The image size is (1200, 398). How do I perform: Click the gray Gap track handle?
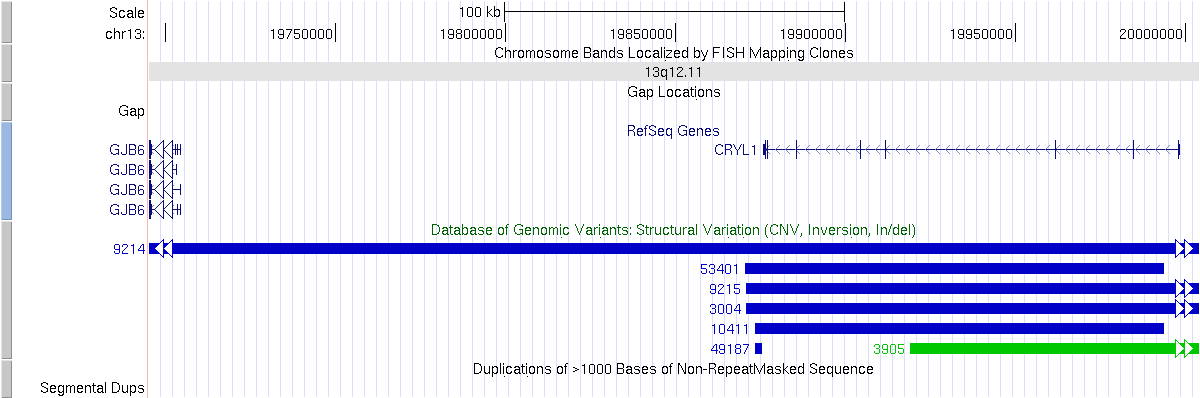pos(5,101)
